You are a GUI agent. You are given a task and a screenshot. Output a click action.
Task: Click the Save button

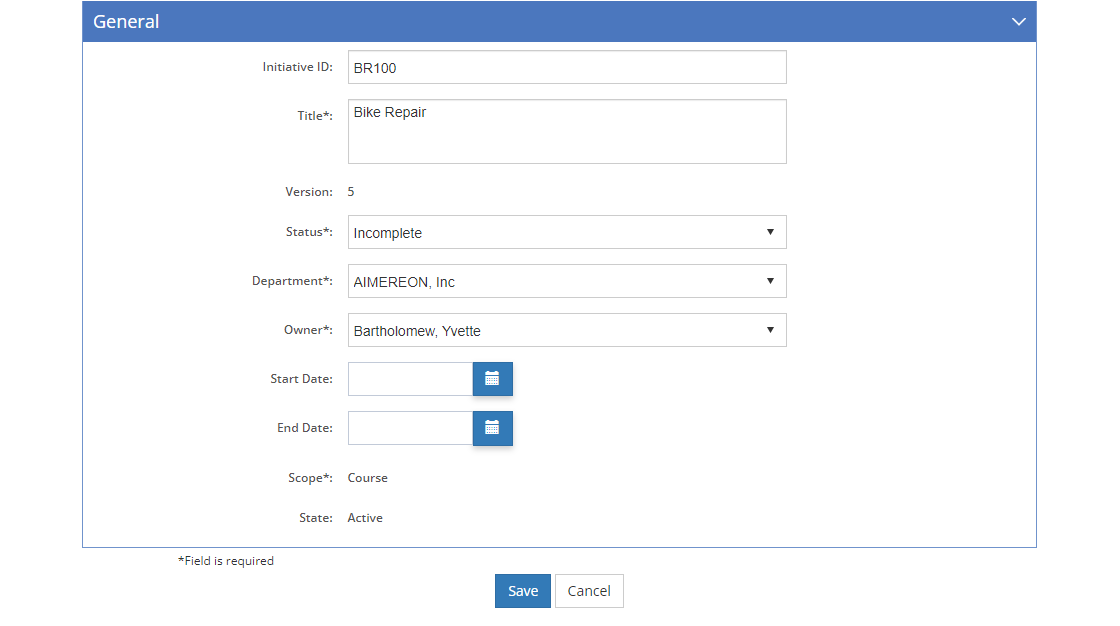point(523,591)
